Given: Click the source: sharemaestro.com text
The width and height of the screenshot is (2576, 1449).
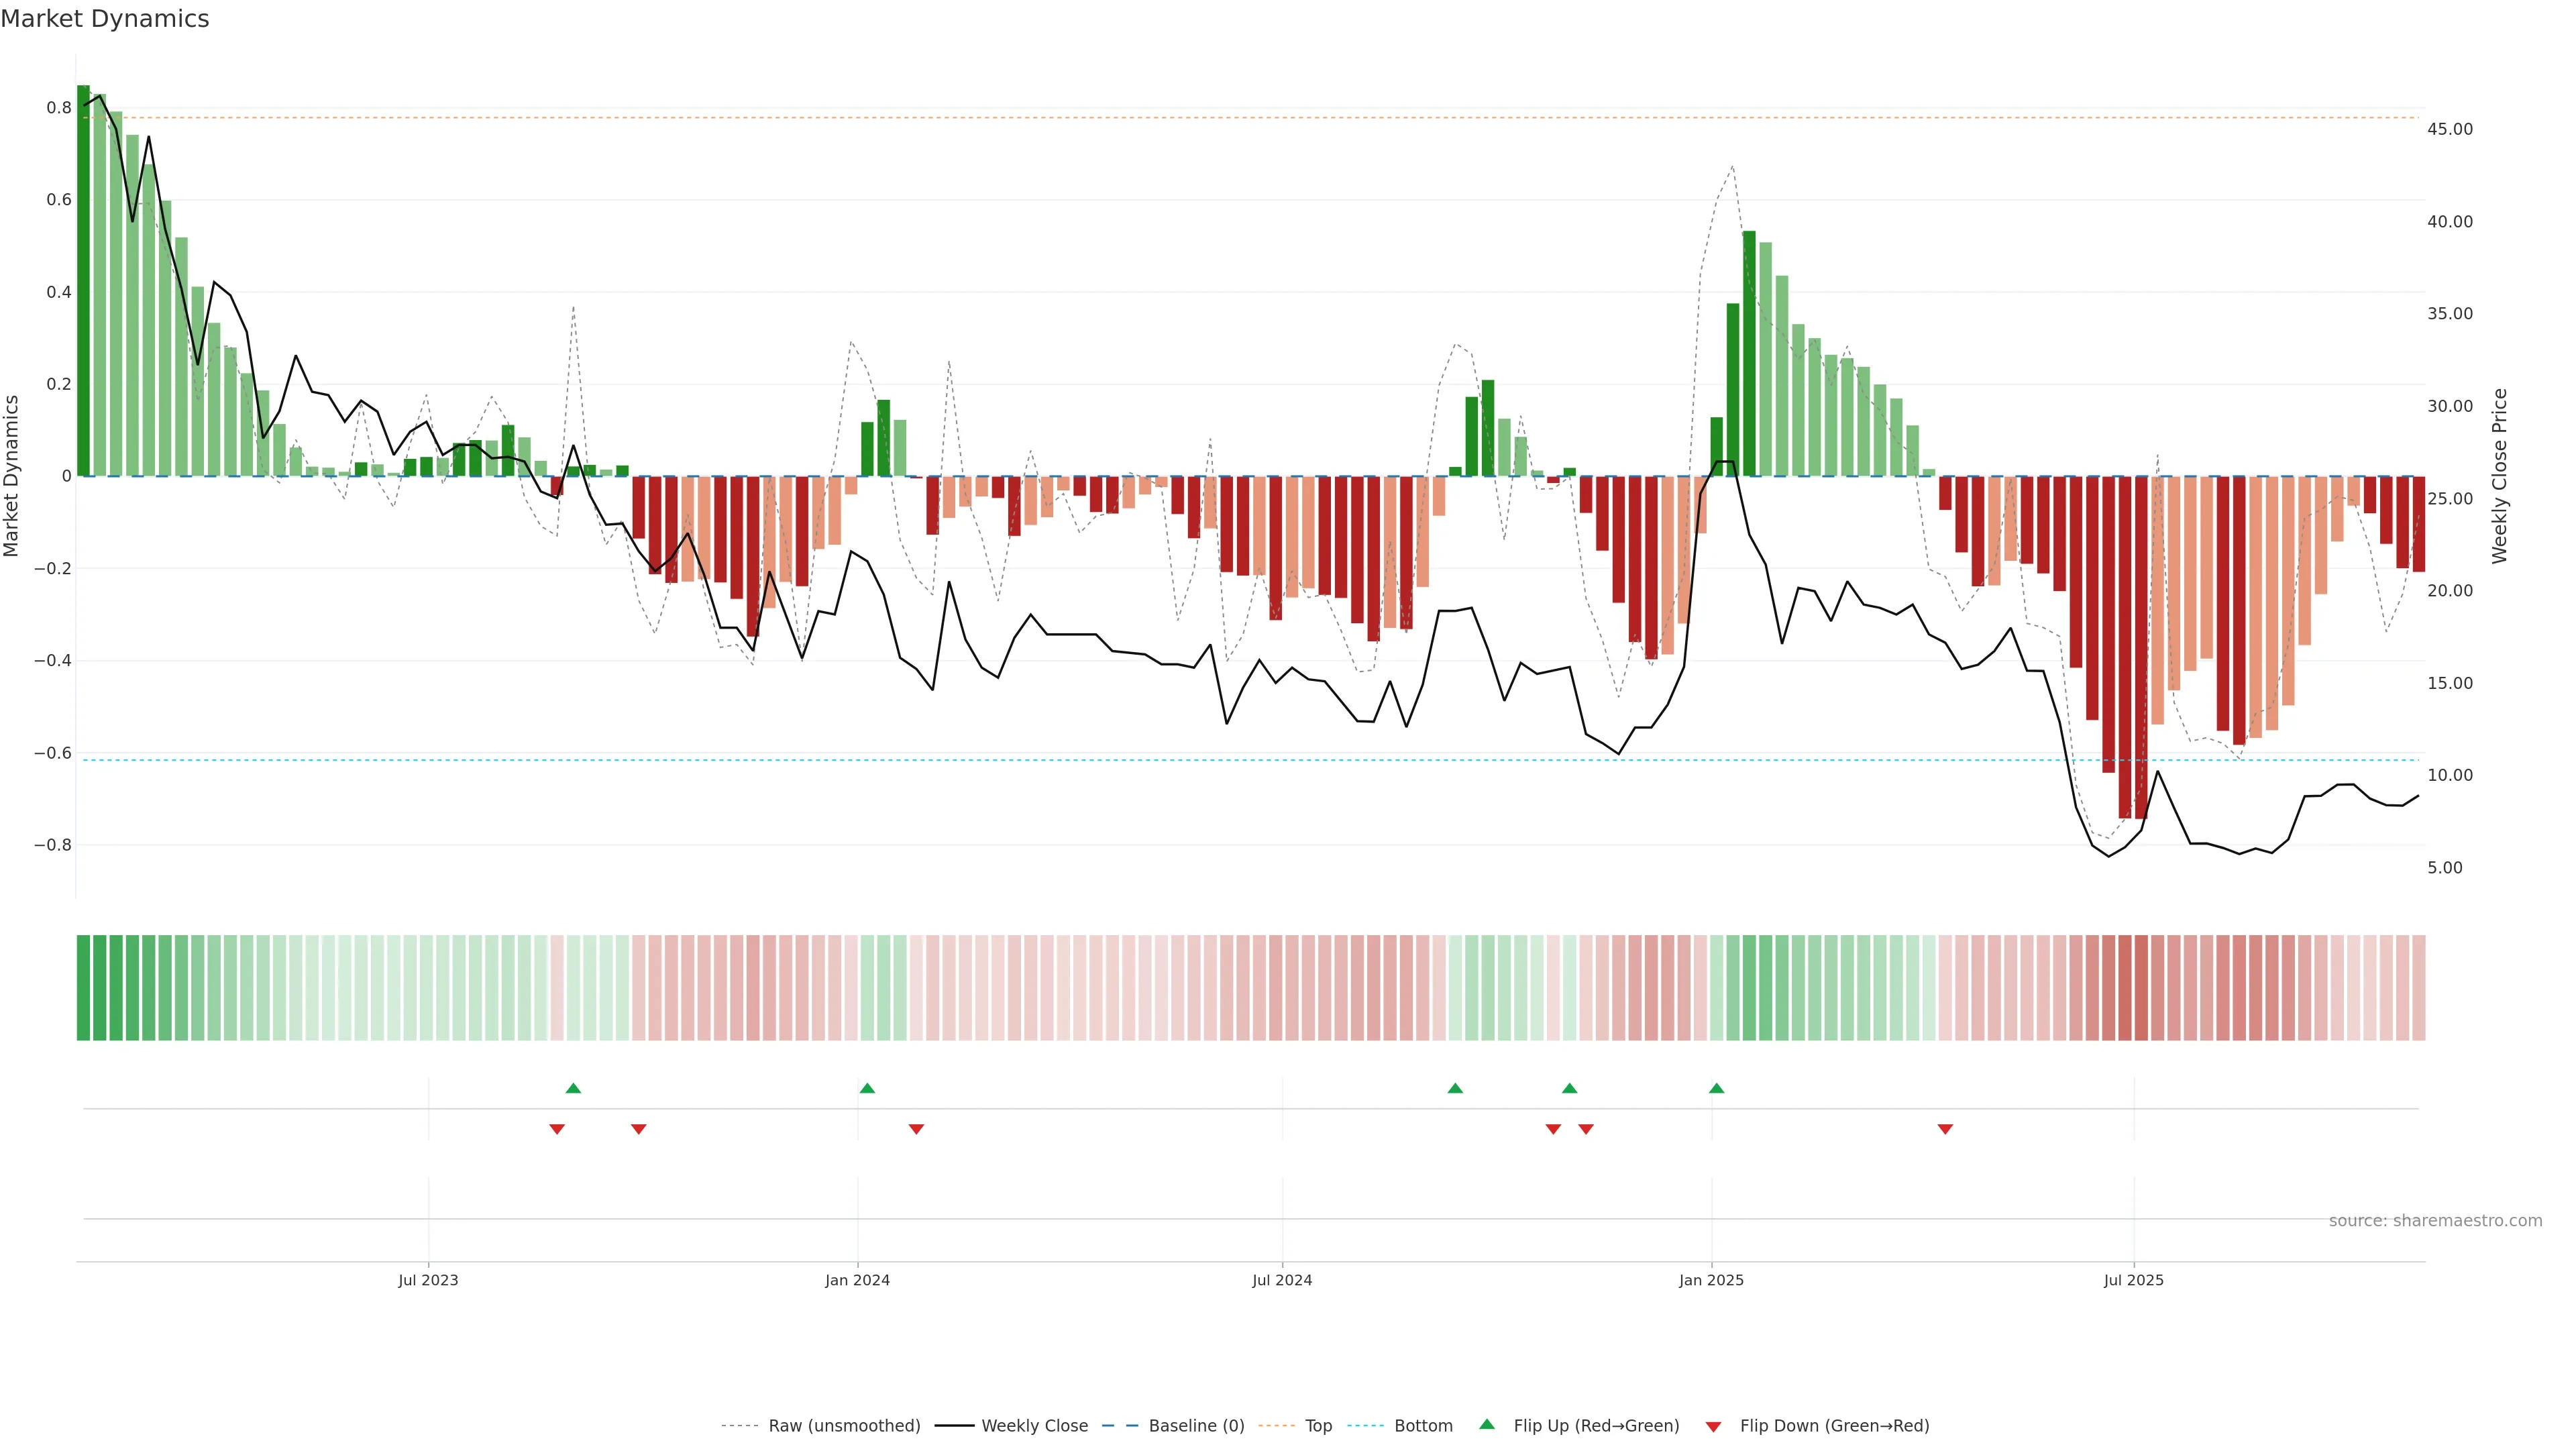Looking at the screenshot, I should [2435, 1221].
